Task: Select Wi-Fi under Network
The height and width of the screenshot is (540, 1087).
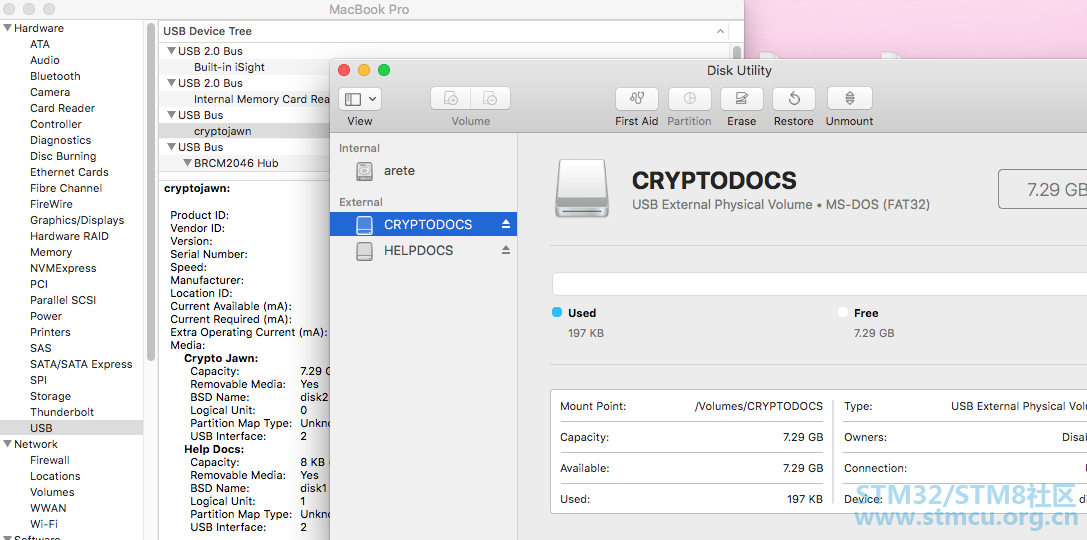Action: point(44,524)
